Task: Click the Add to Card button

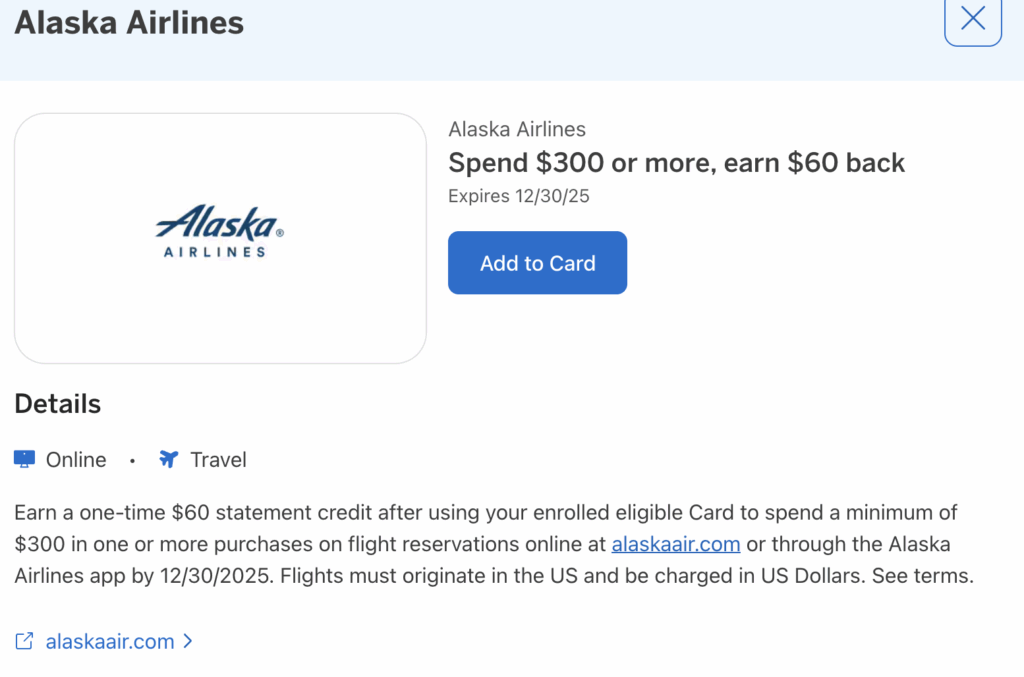Action: (x=537, y=262)
